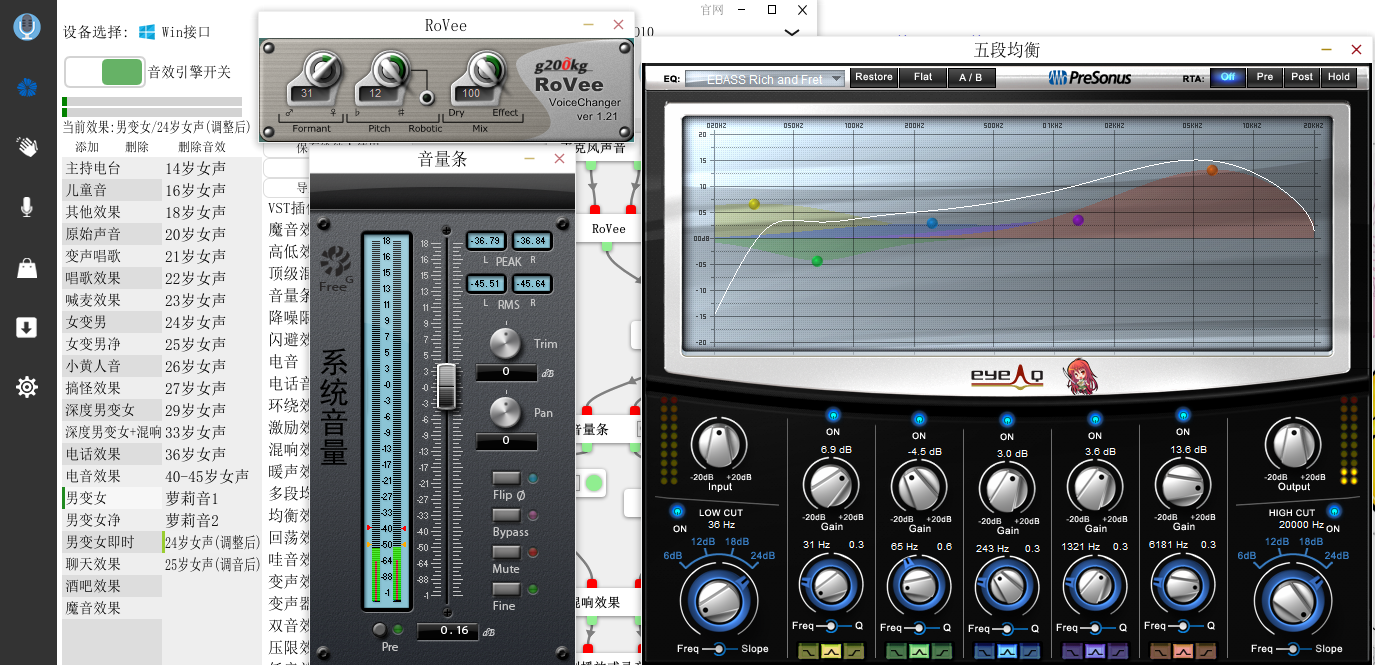Select the 主持电台 effect category

(111, 168)
